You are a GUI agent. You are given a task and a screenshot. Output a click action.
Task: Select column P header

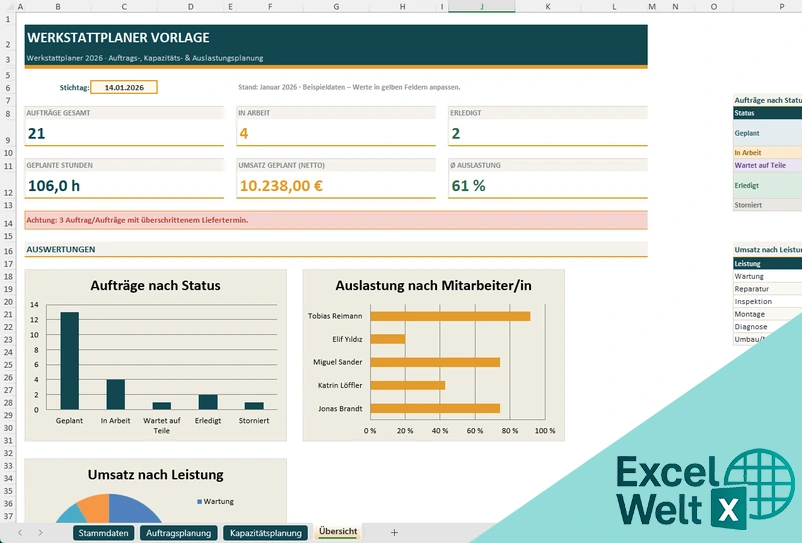point(782,6)
